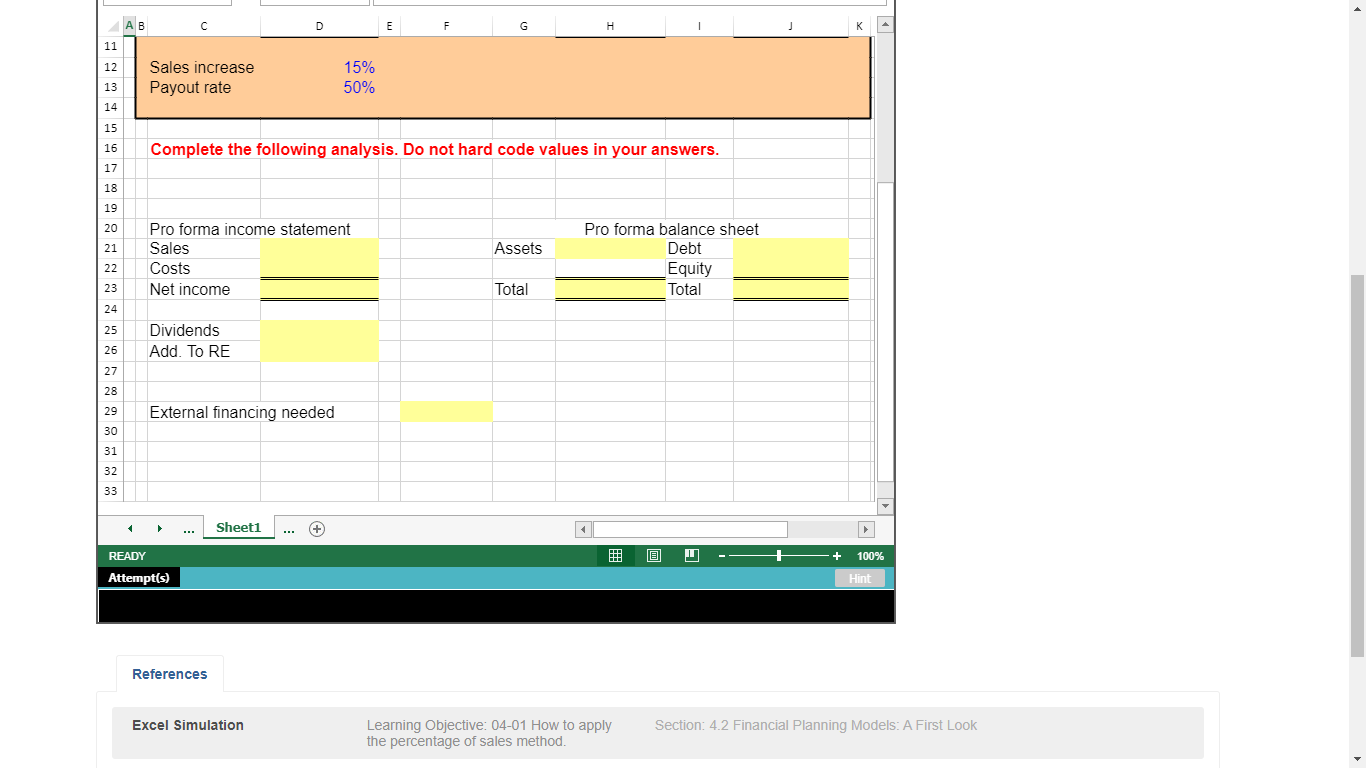Image resolution: width=1366 pixels, height=768 pixels.
Task: Switch to the Sheet1 tab
Action: 238,527
